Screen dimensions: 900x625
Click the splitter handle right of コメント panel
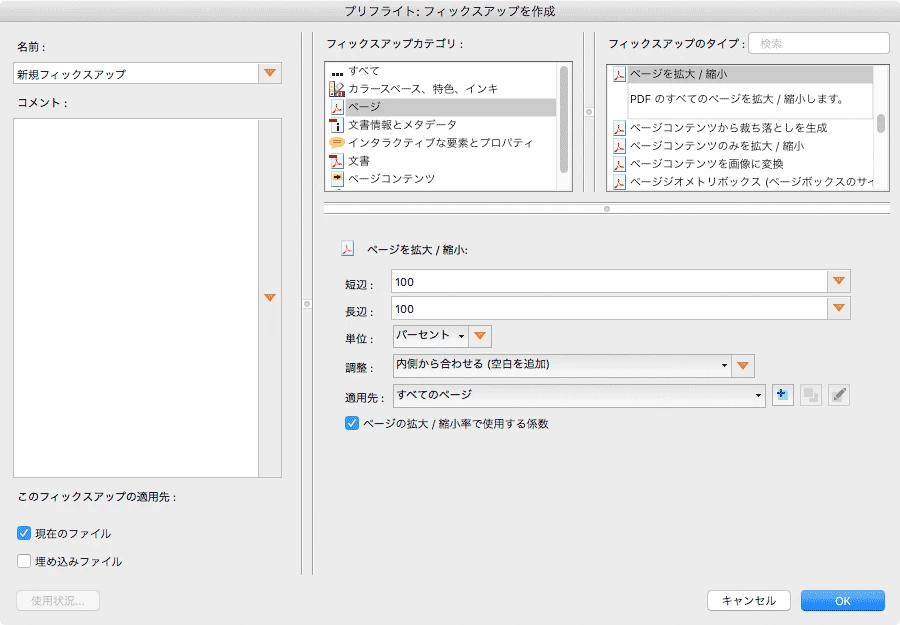click(307, 304)
